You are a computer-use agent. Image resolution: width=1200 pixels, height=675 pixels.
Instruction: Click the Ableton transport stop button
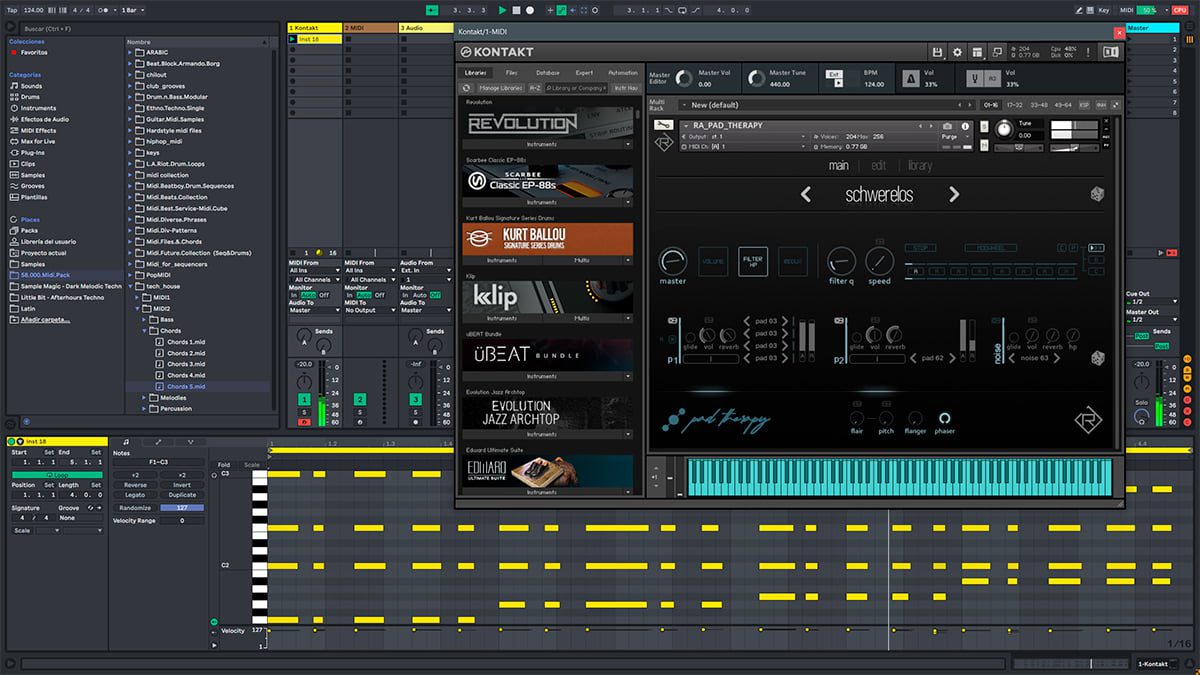tap(516, 10)
